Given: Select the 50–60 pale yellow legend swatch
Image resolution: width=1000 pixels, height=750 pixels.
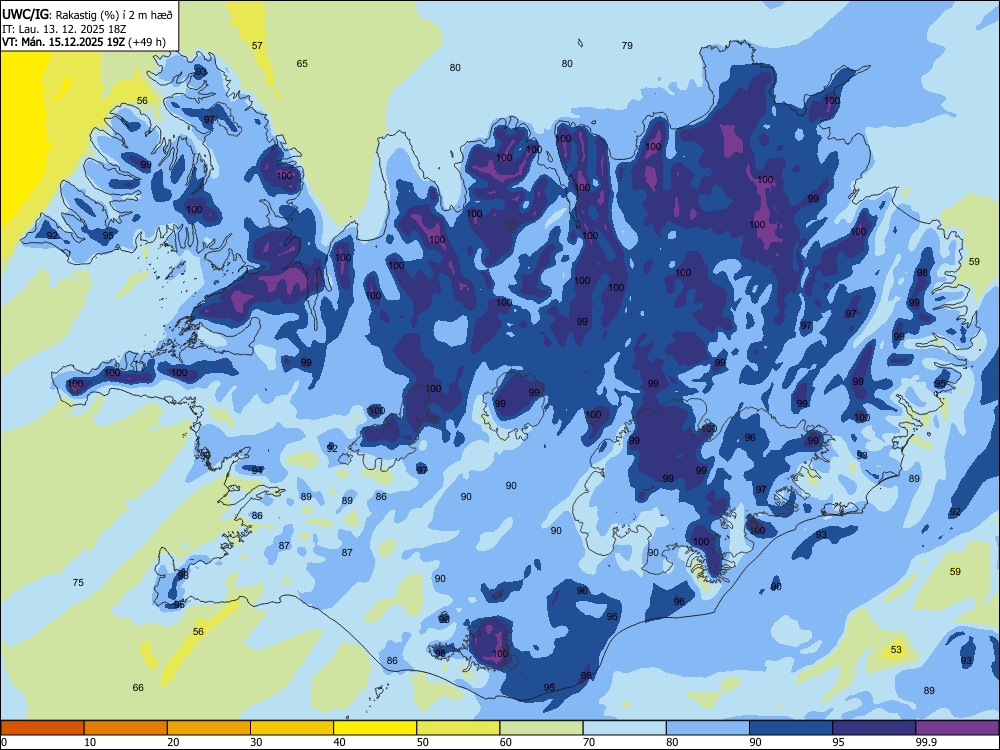Looking at the screenshot, I should coord(458,728).
